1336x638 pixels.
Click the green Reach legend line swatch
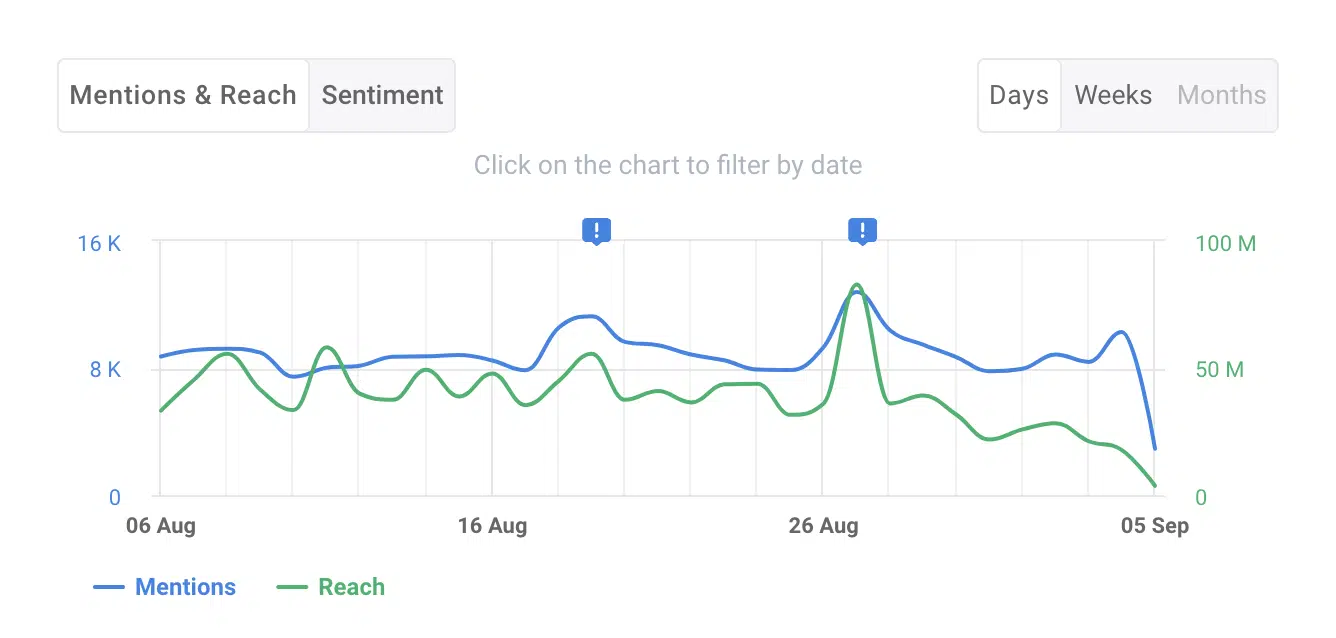291,588
